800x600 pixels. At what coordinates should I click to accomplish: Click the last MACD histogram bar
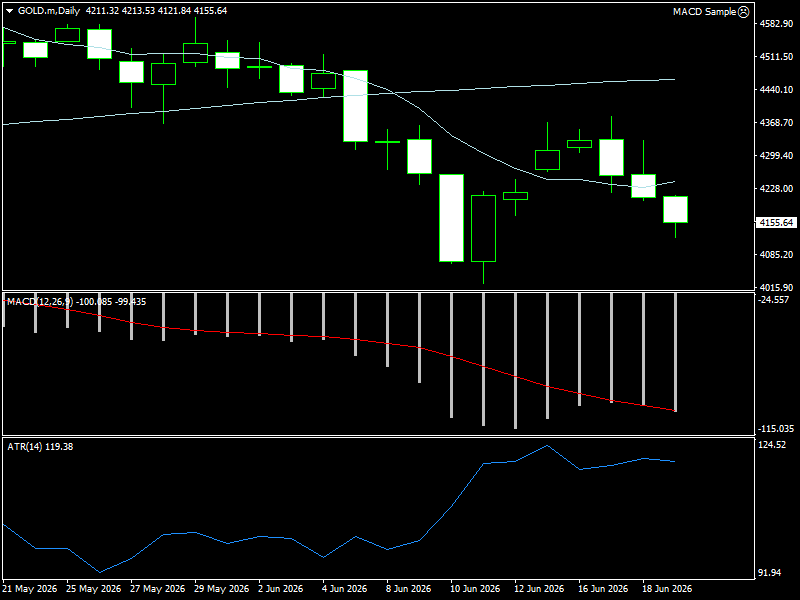click(x=676, y=353)
